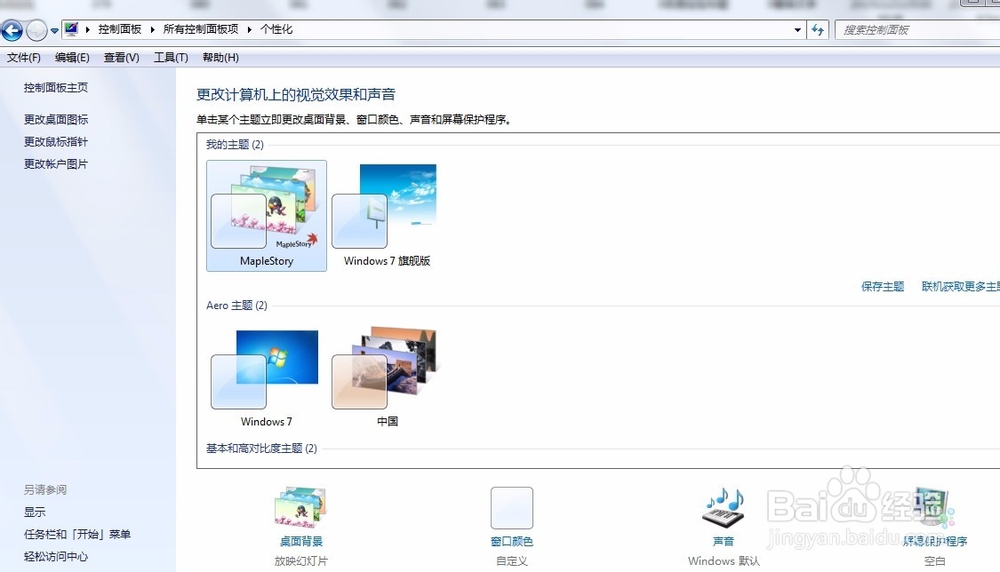Viewport: 1000px width, 572px height.
Task: Expand the chevron after 所有控制面板项 breadcrumb
Action: tap(249, 29)
